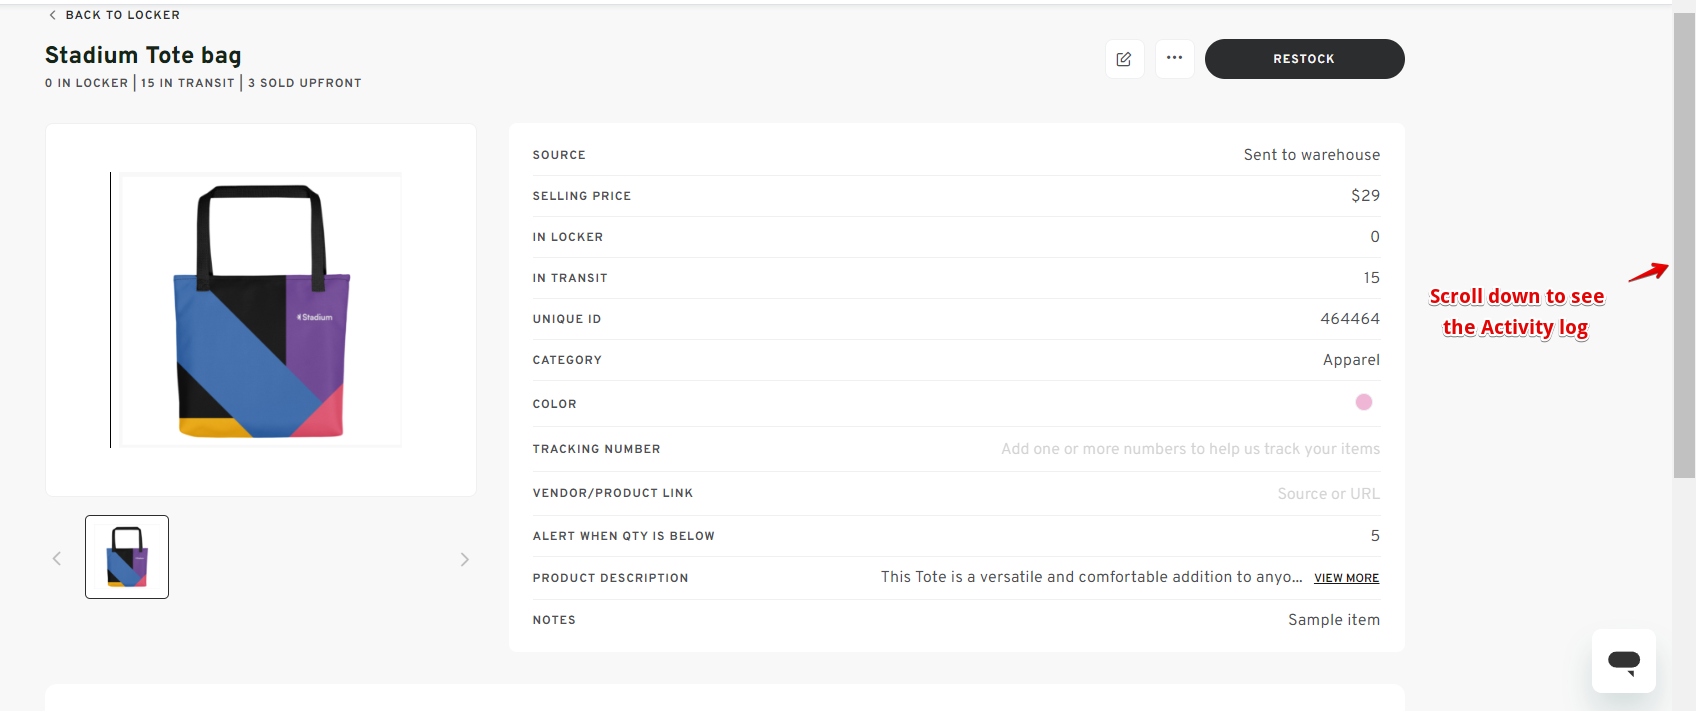Click the large Stadium Tote bag image
Image resolution: width=1696 pixels, height=711 pixels.
pyautogui.click(x=261, y=310)
